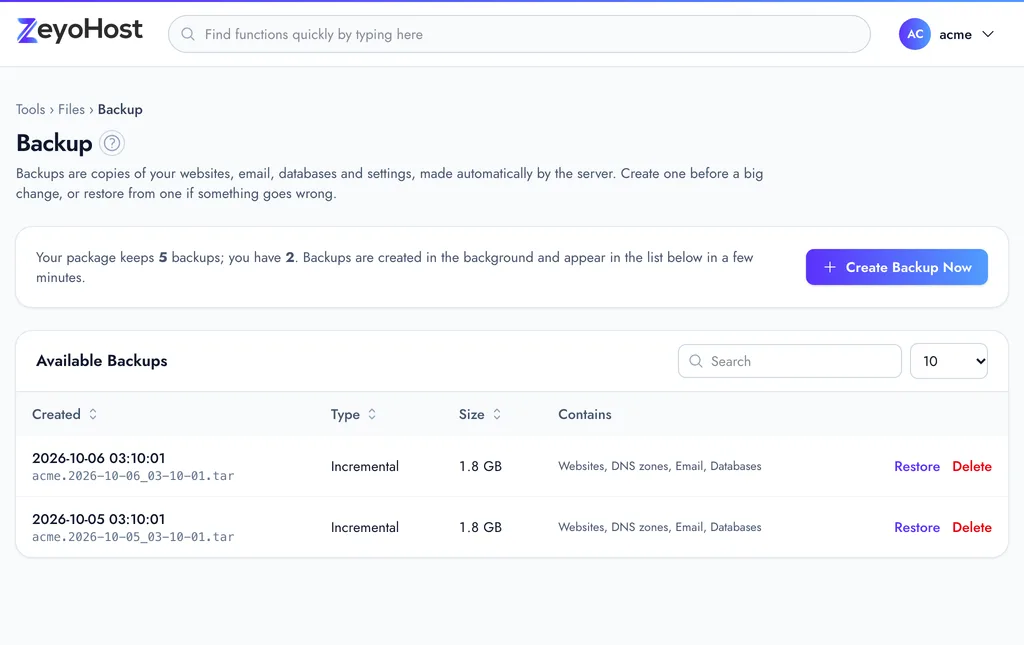This screenshot has width=1024, height=645.
Task: Click the Type column header
Action: tap(345, 414)
